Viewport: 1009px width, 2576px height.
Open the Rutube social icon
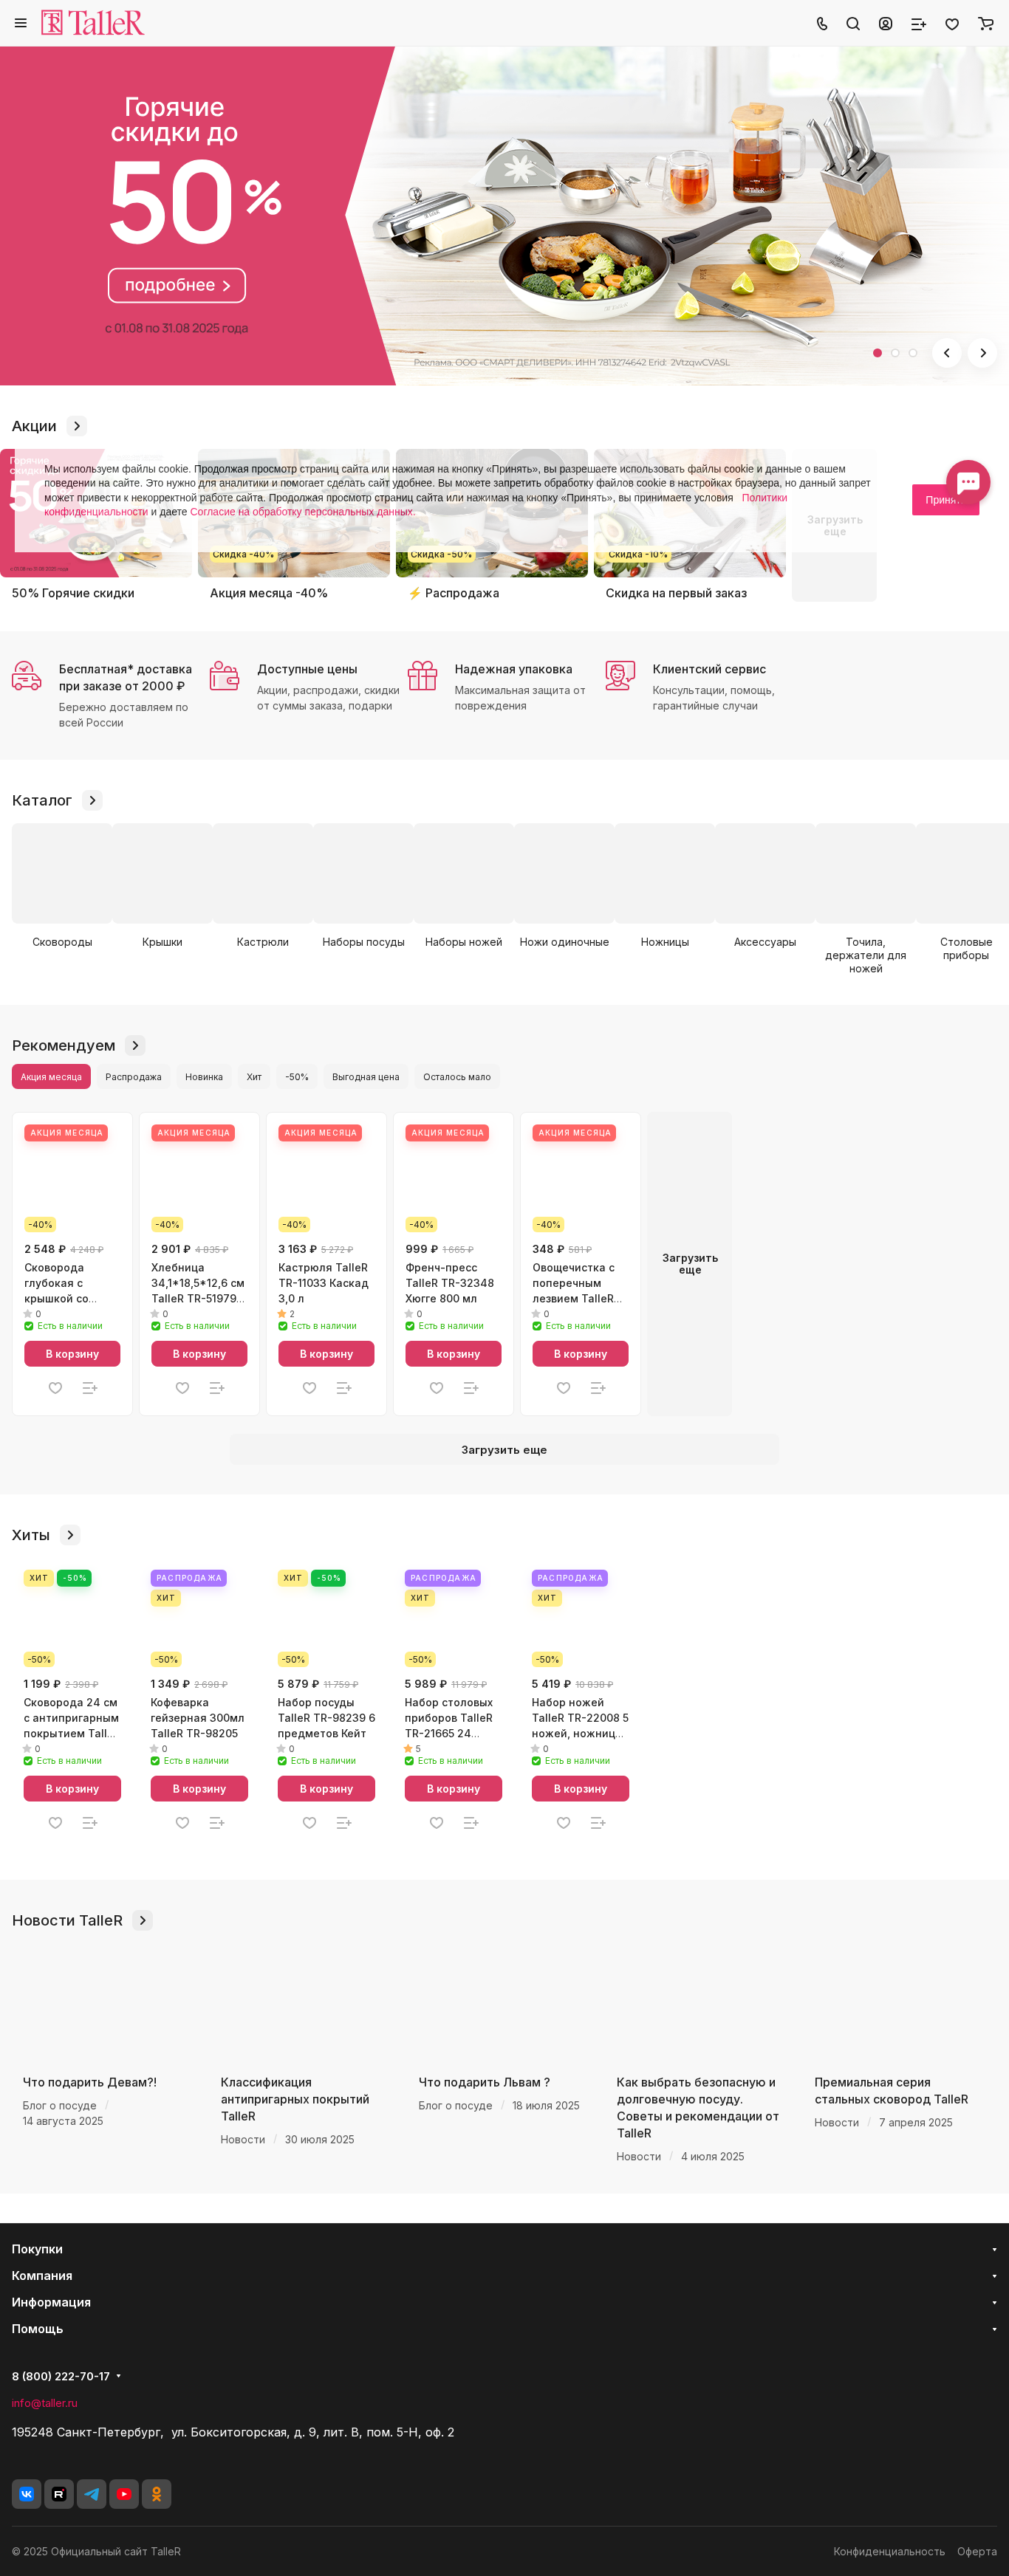(59, 2494)
